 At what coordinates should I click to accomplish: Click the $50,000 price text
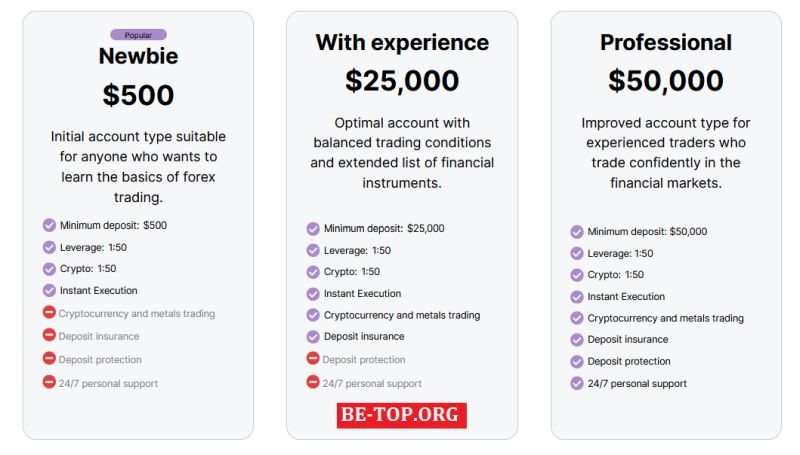pos(666,81)
